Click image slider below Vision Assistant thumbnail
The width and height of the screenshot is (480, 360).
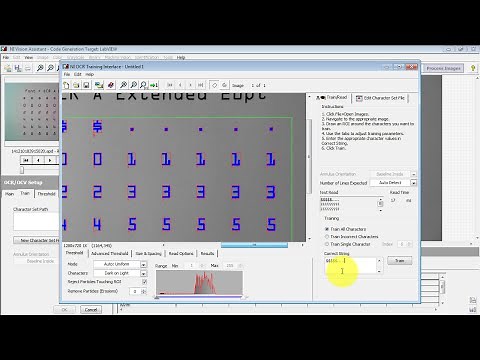tap(22, 170)
